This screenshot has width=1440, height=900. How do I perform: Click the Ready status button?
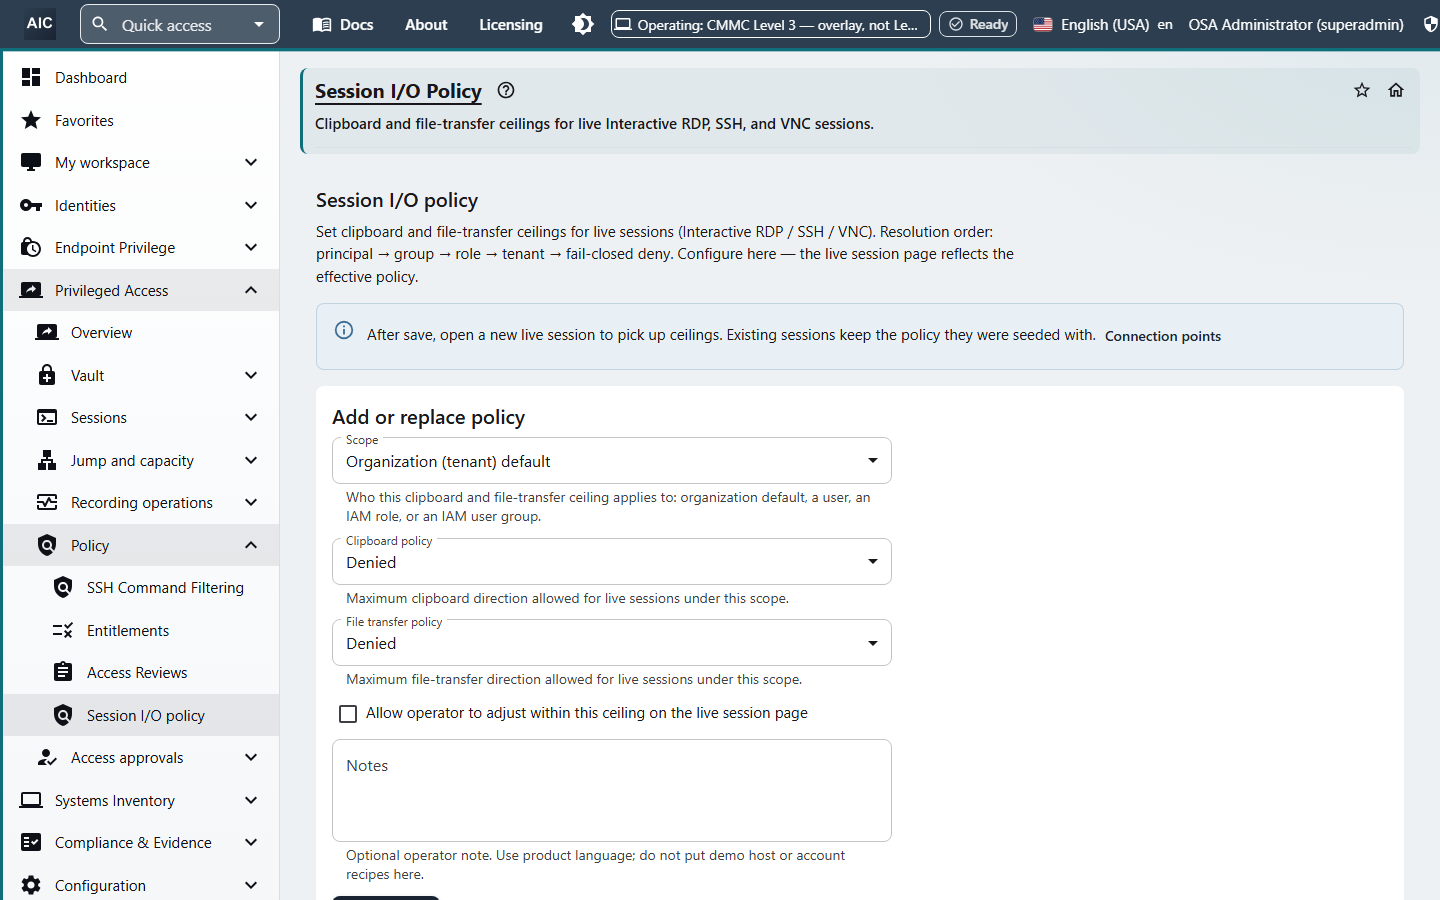click(978, 24)
